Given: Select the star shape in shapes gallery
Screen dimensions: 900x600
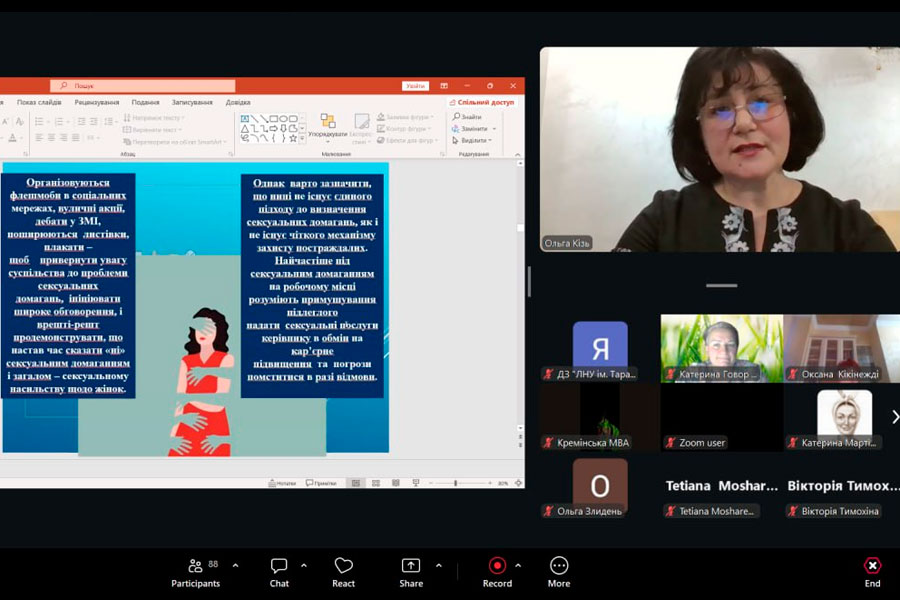Looking at the screenshot, I should point(293,138).
